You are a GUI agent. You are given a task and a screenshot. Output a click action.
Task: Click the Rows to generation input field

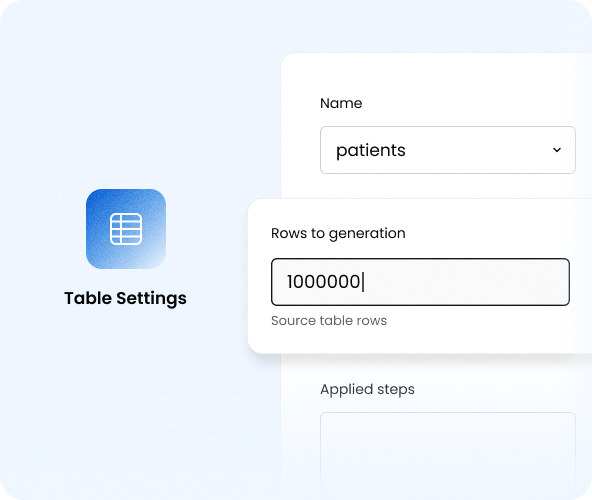pos(420,282)
